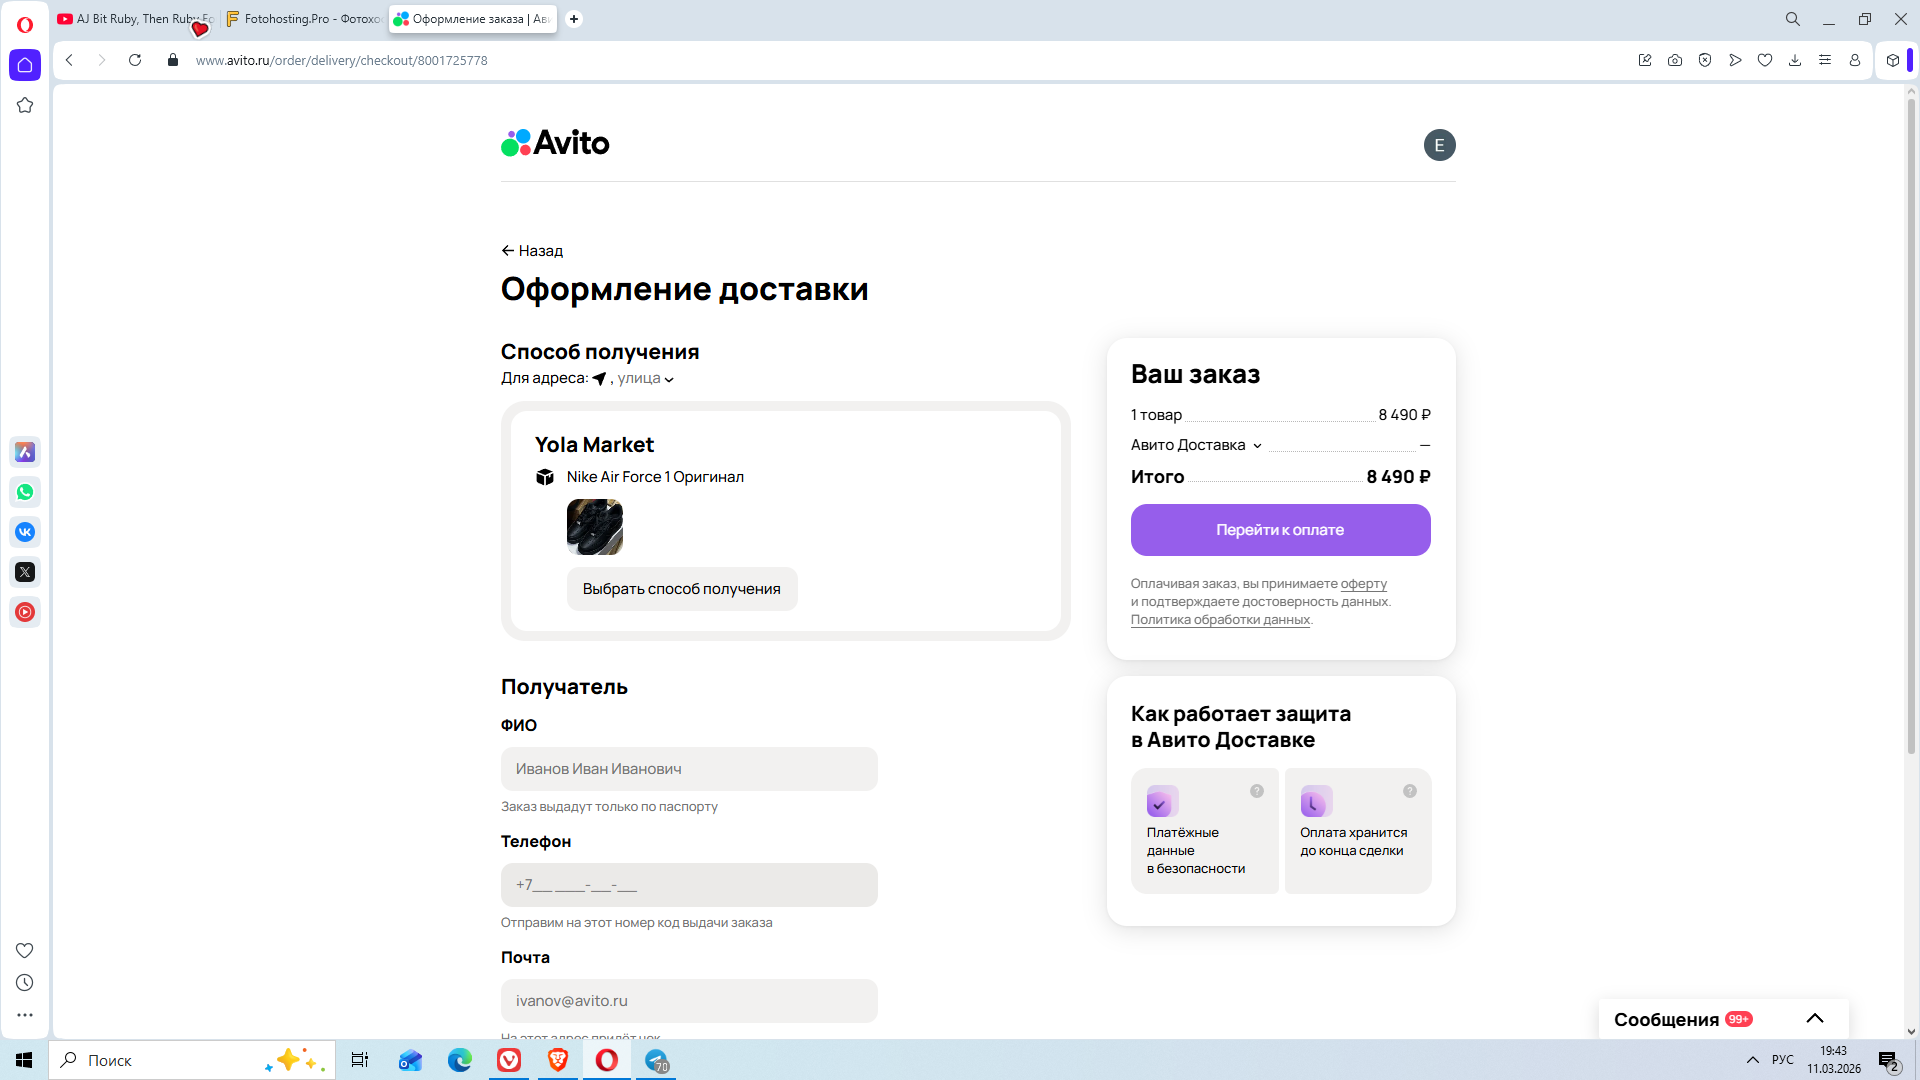
Task: Open WhatsApp in Opera sidebar
Action: 25,492
